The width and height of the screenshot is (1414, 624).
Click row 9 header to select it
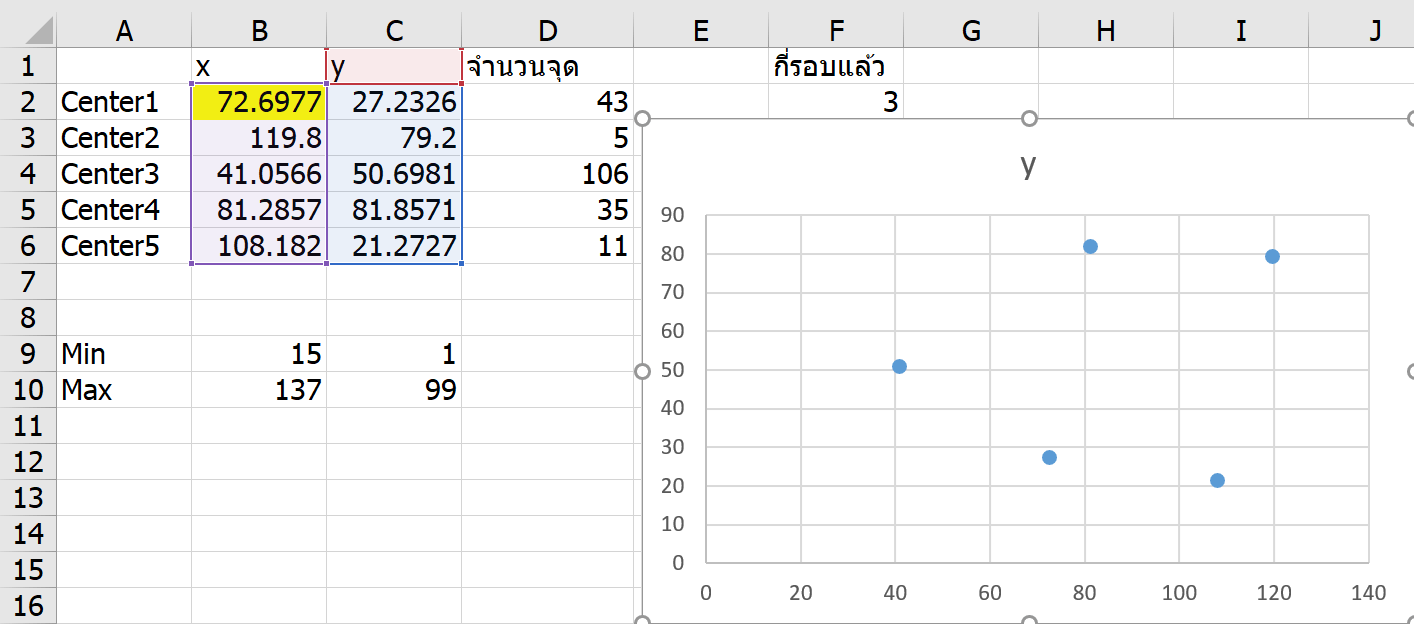pos(27,354)
